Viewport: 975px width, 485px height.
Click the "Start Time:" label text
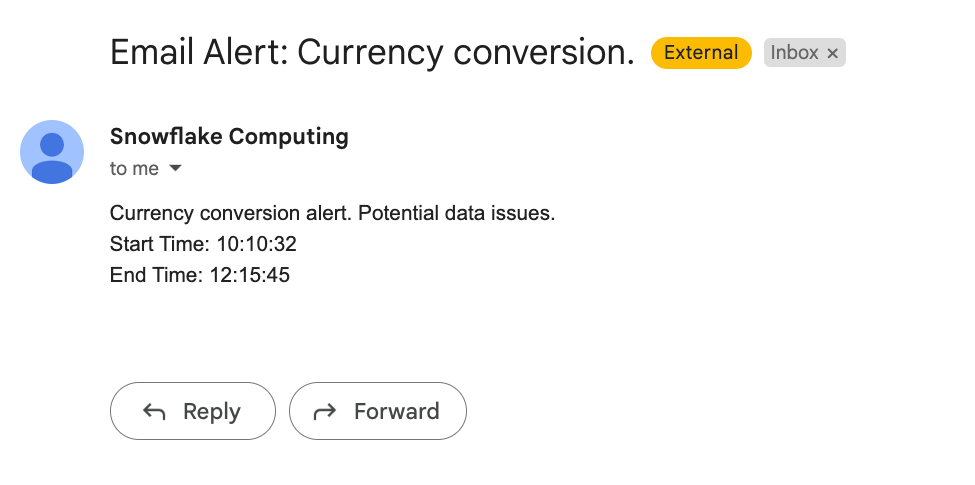click(x=160, y=244)
